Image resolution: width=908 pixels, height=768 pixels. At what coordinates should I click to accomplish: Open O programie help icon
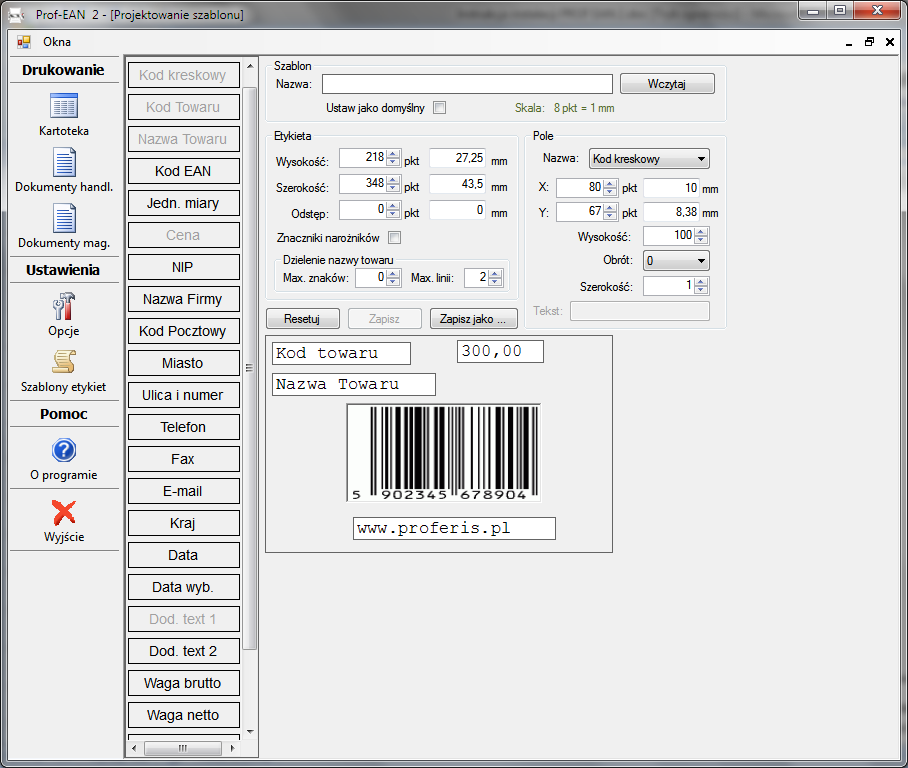[x=64, y=450]
